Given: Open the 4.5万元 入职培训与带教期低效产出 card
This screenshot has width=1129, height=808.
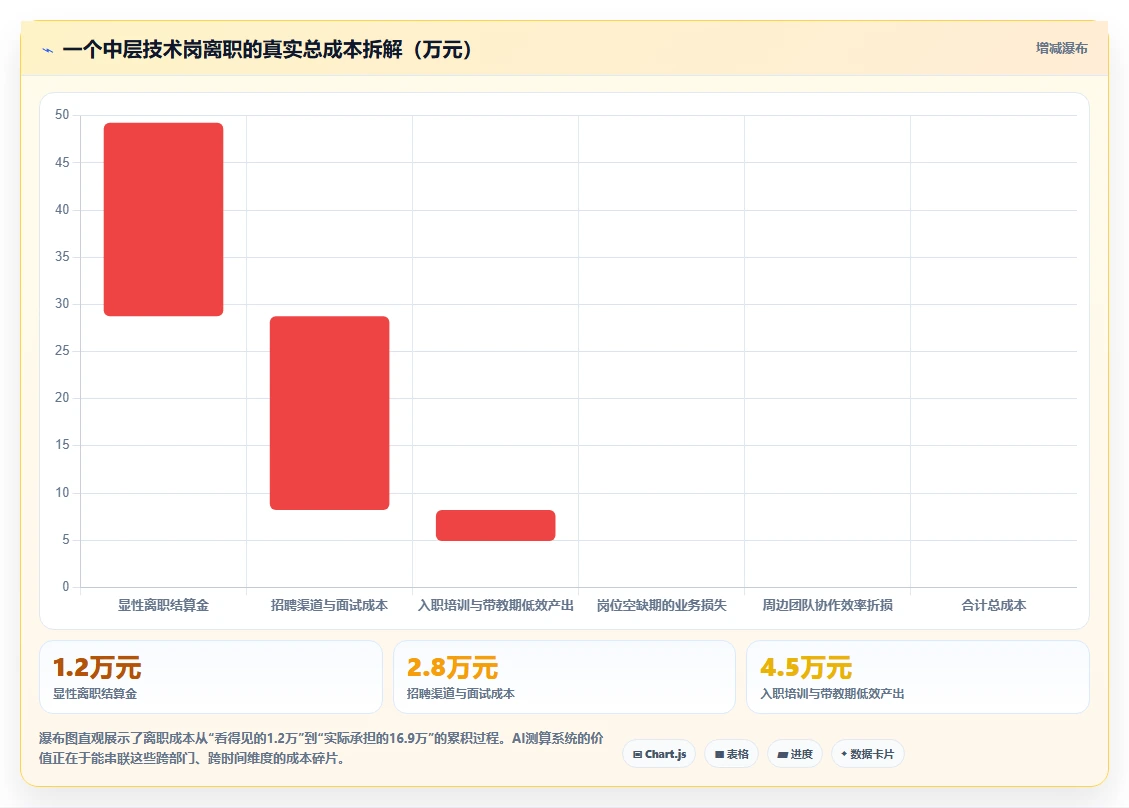Looking at the screenshot, I should point(918,677).
